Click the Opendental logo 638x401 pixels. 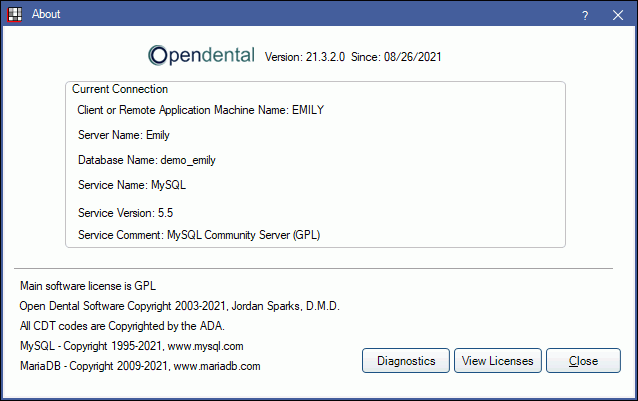point(201,55)
